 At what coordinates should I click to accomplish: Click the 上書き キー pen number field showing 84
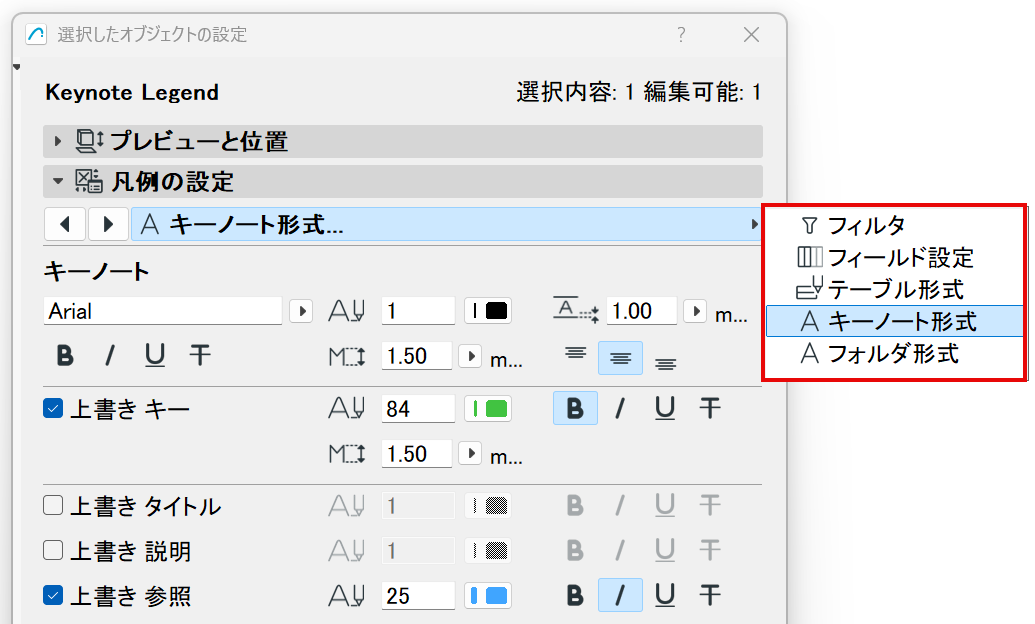(417, 408)
